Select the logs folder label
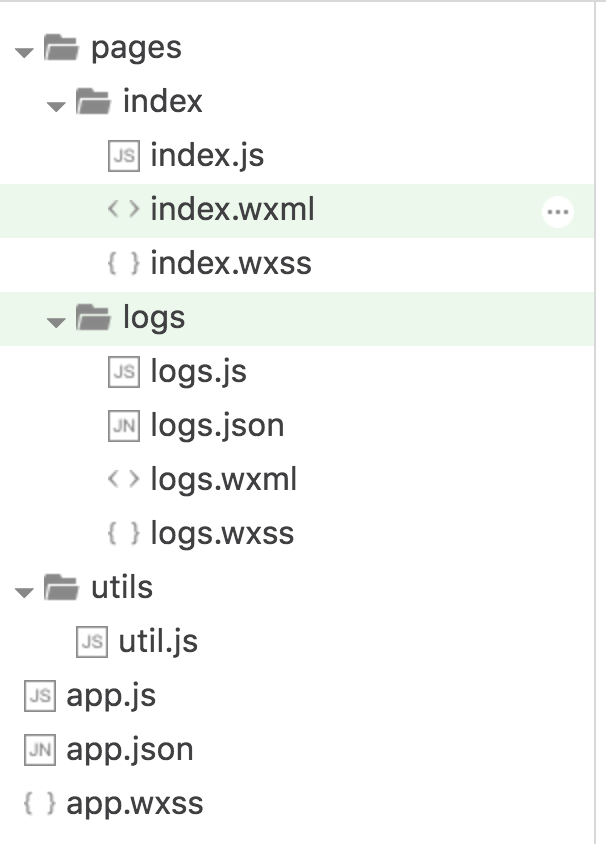606x844 pixels. 154,318
